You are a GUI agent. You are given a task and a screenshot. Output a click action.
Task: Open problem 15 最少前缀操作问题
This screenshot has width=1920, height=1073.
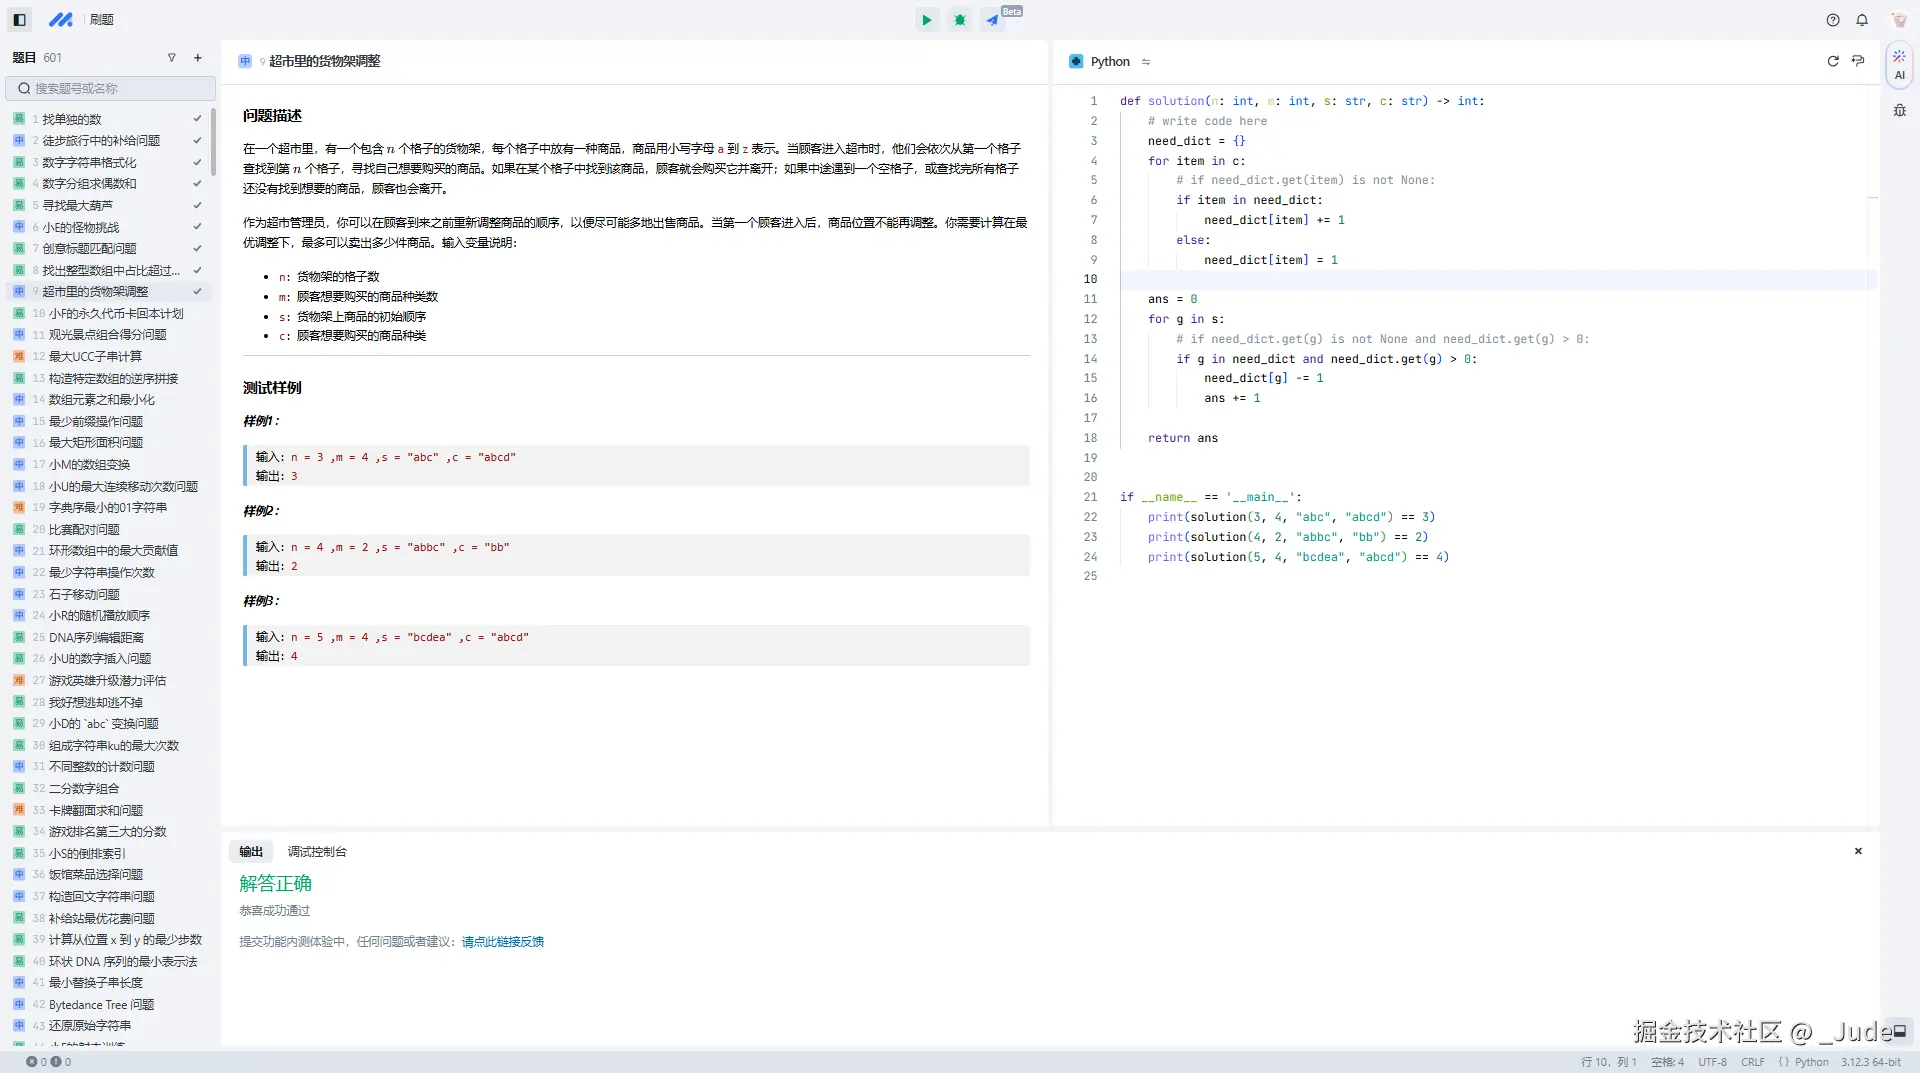(x=108, y=422)
